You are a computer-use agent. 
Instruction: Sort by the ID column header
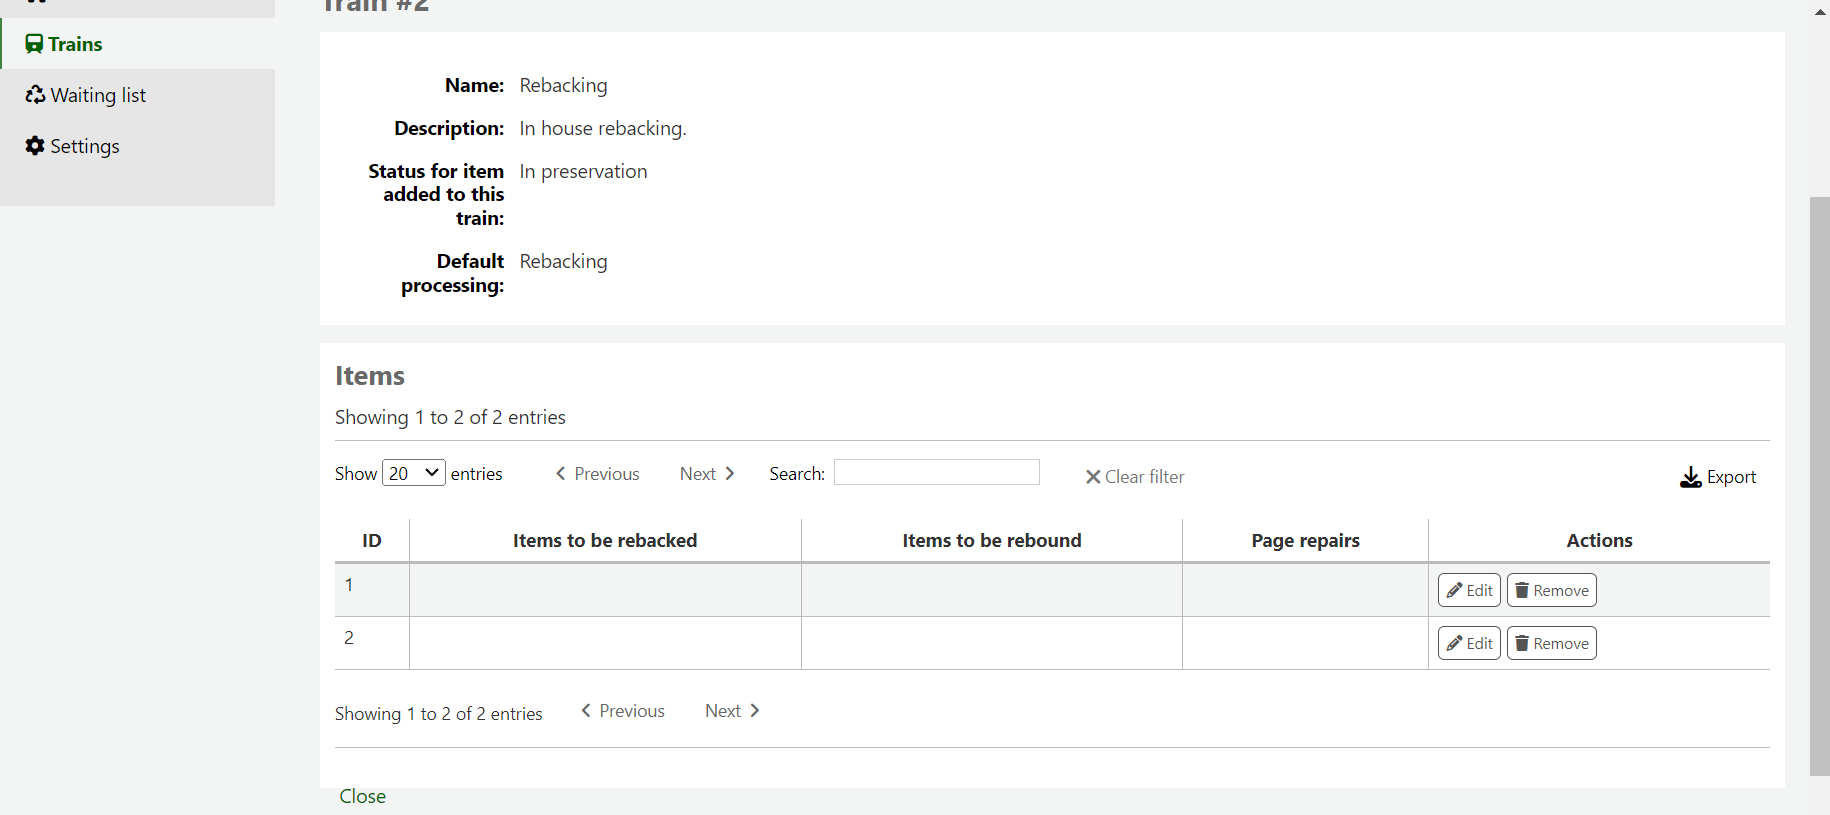tap(372, 540)
